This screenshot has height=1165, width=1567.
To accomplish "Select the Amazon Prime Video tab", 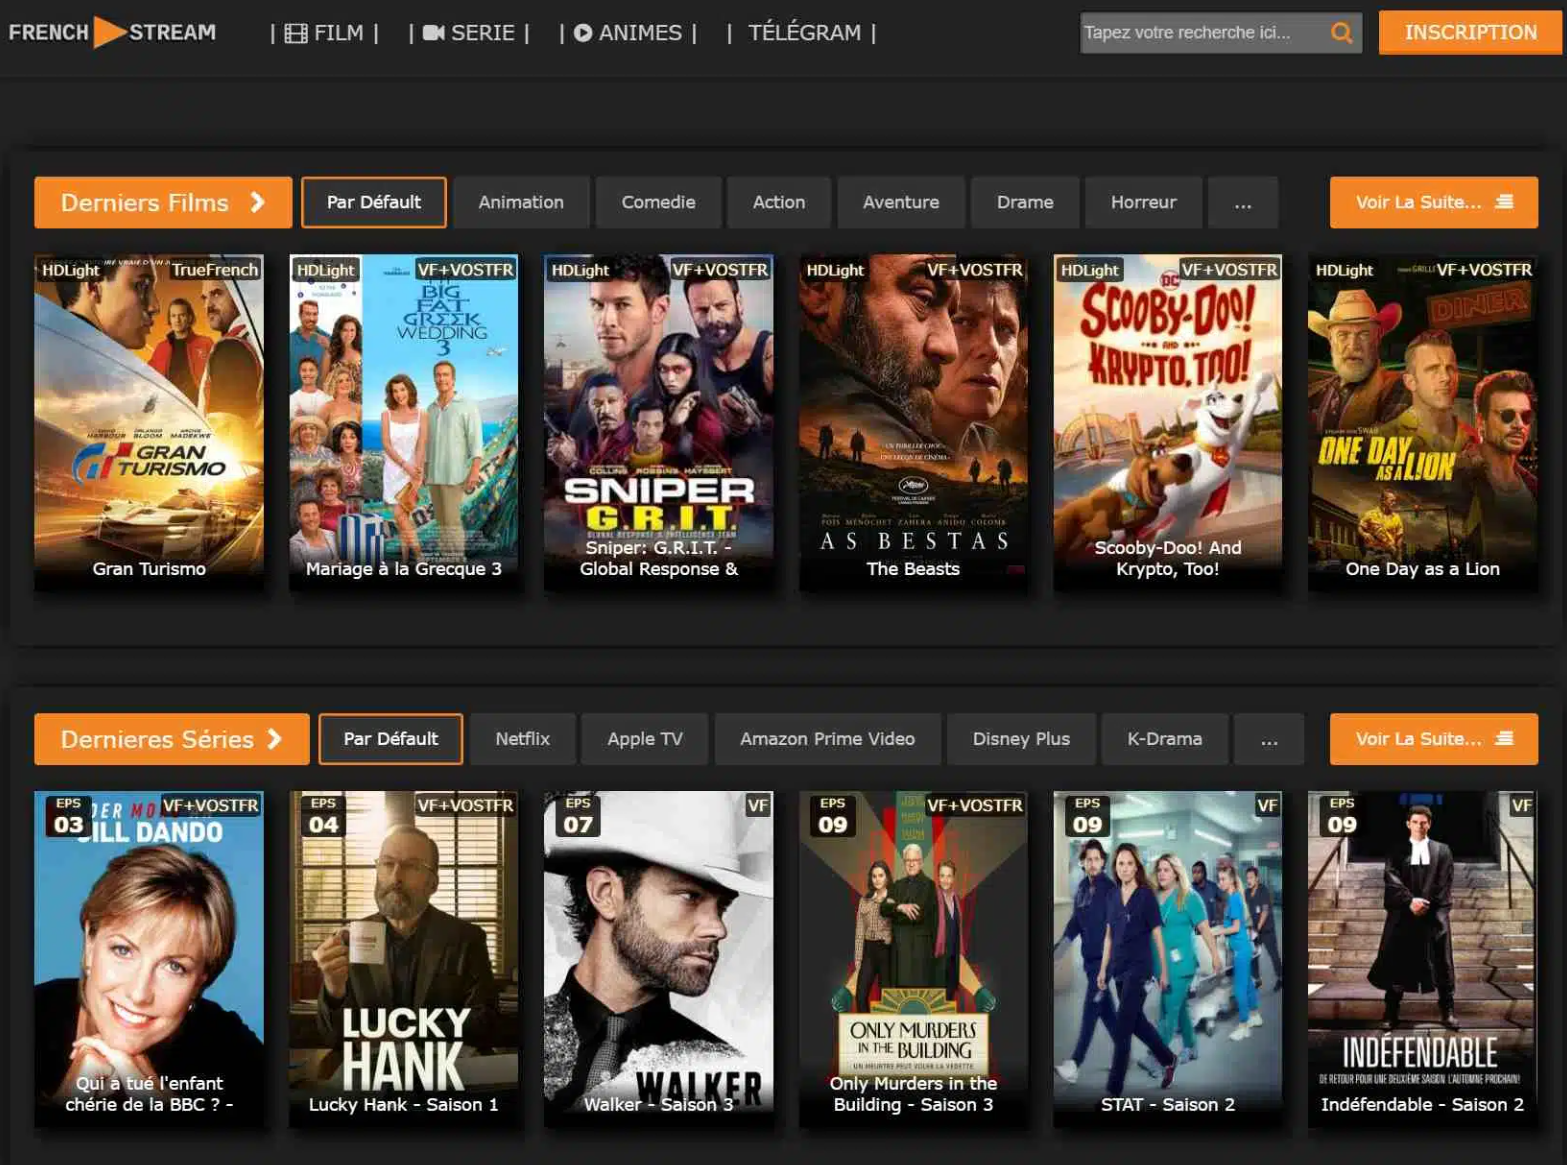I will coord(827,739).
